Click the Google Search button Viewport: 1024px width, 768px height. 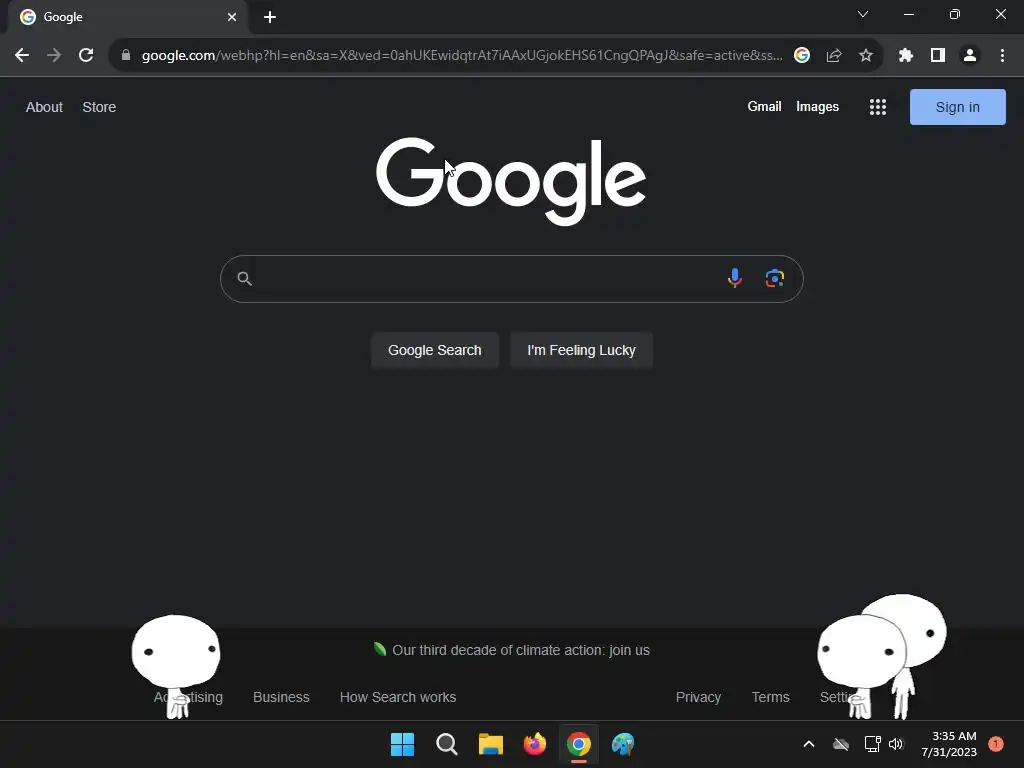(434, 350)
